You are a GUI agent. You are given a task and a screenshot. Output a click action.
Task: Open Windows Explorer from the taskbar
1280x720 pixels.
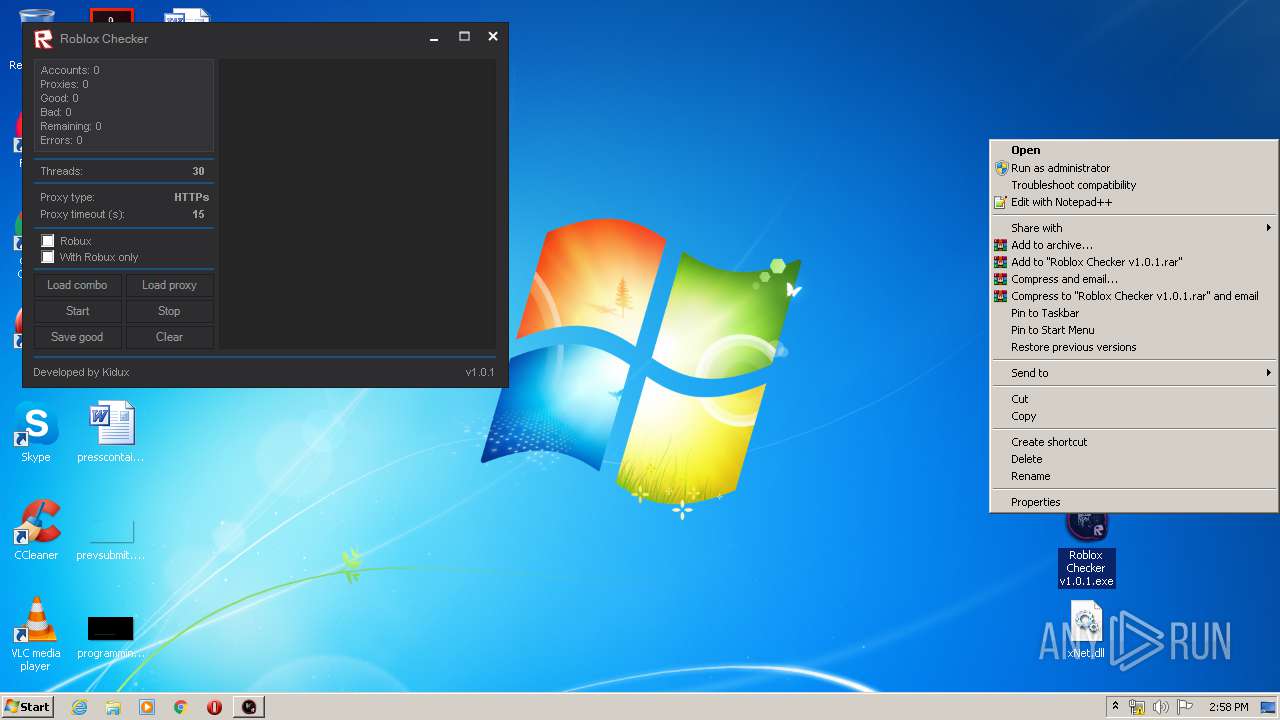113,707
